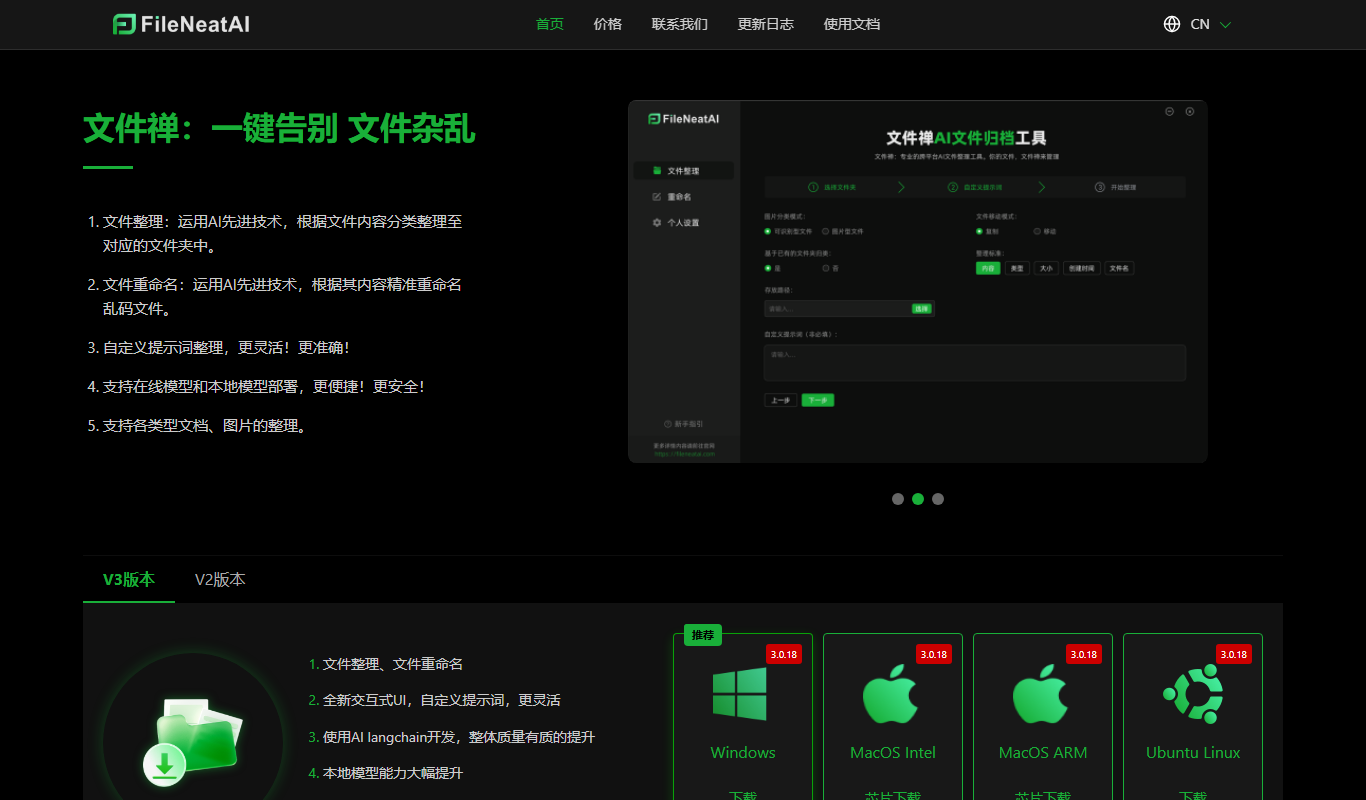The height and width of the screenshot is (800, 1366).
Task: Go to the 首页 nav item
Action: [550, 24]
